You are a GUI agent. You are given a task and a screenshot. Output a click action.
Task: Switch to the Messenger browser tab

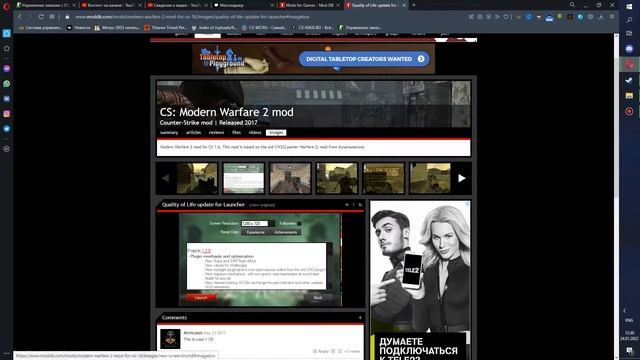pos(244,5)
